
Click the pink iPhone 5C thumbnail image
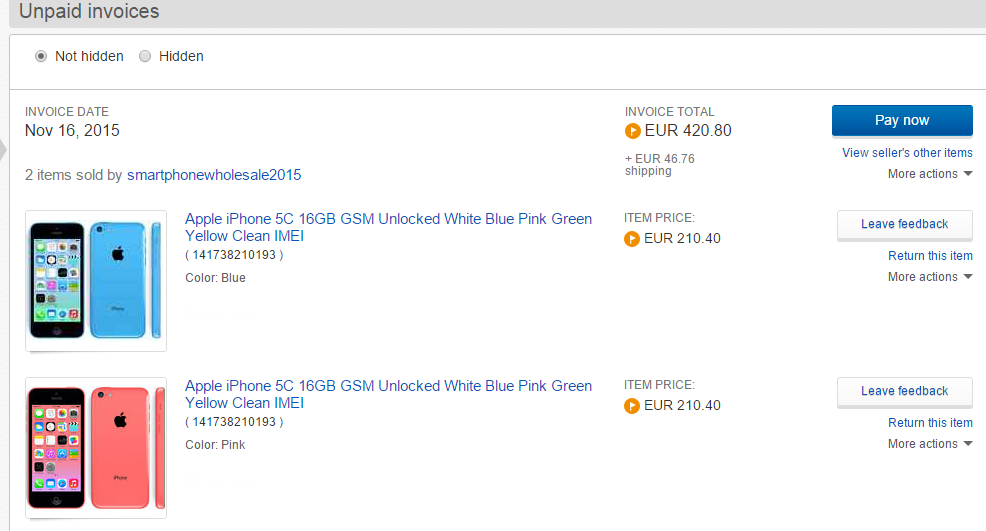(x=96, y=448)
